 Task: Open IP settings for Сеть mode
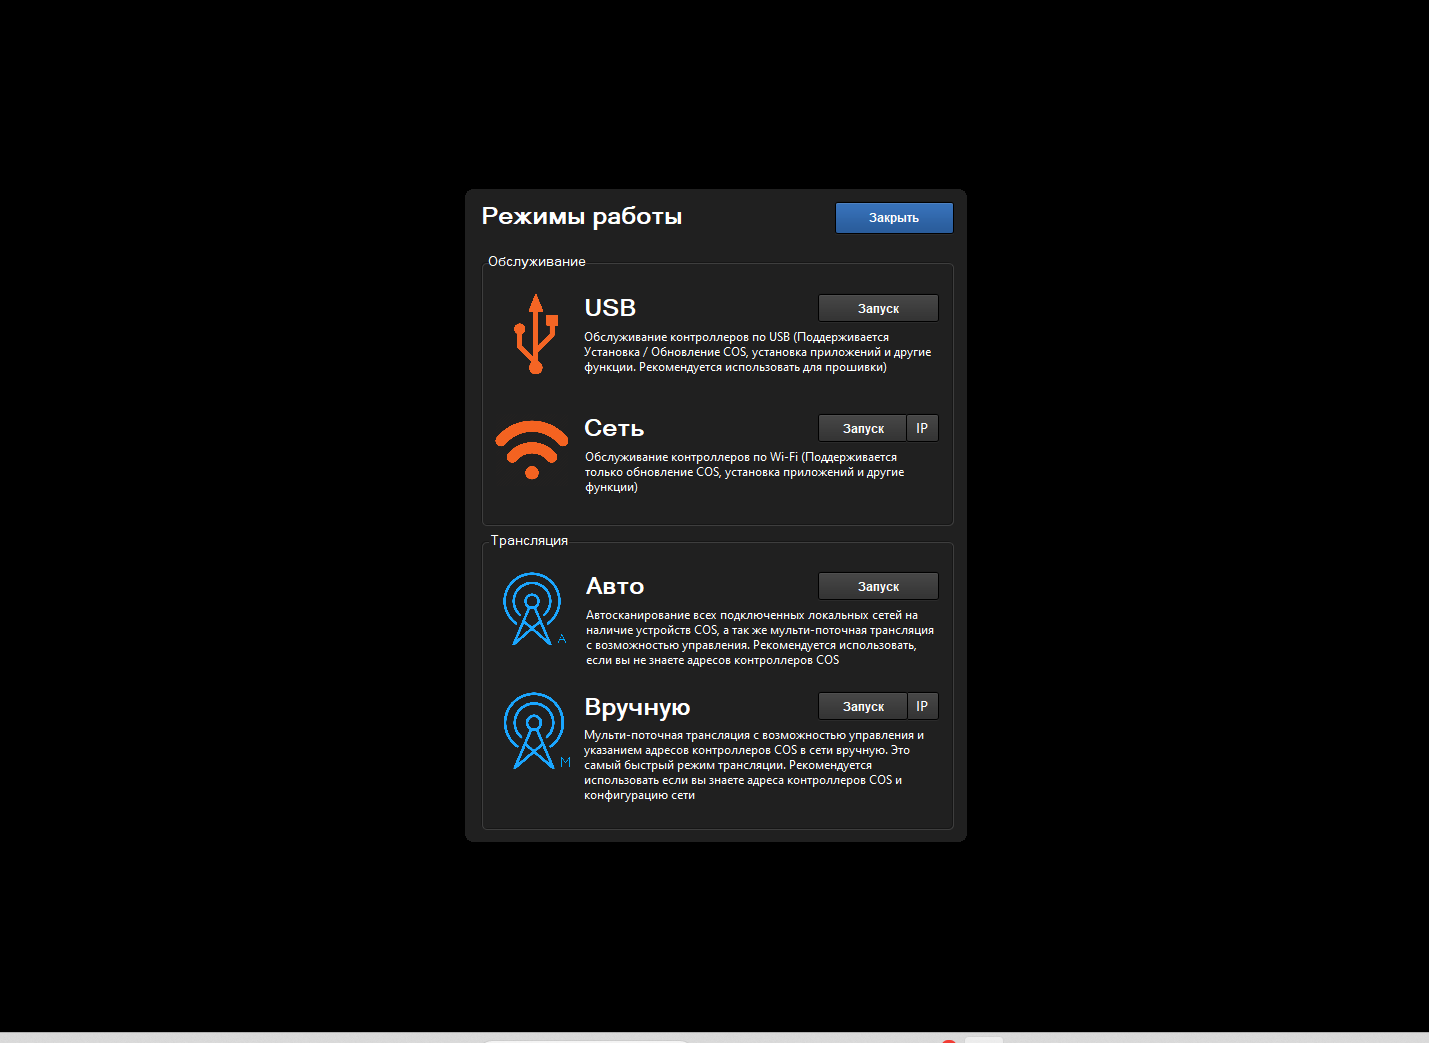[x=922, y=428]
